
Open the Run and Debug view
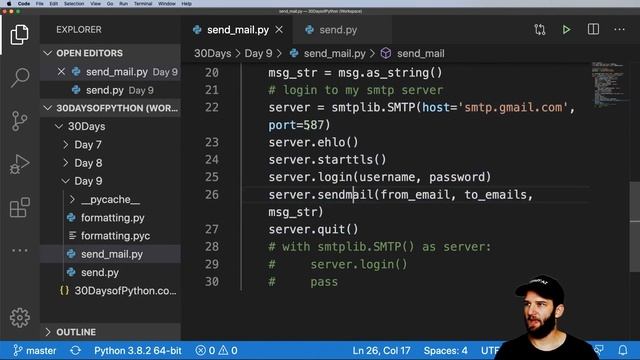click(x=20, y=164)
